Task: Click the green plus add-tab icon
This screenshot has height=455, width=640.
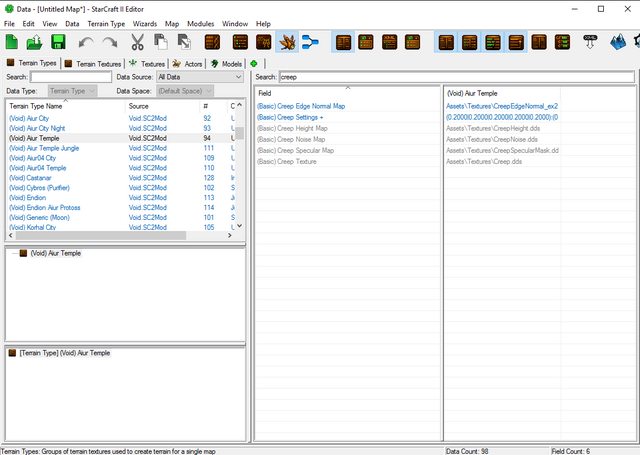Action: [x=254, y=64]
